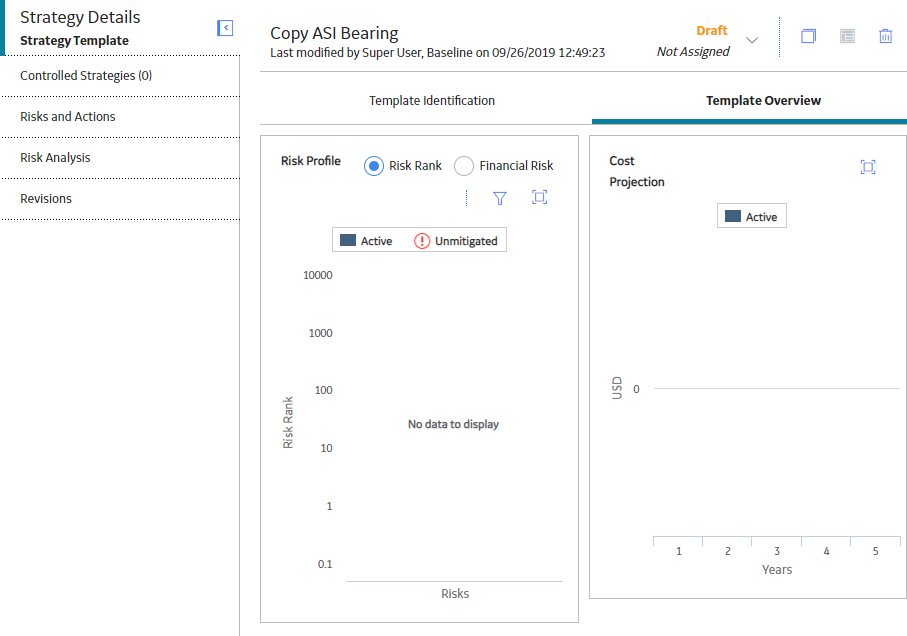Click the Strategy Details heading

[80, 17]
